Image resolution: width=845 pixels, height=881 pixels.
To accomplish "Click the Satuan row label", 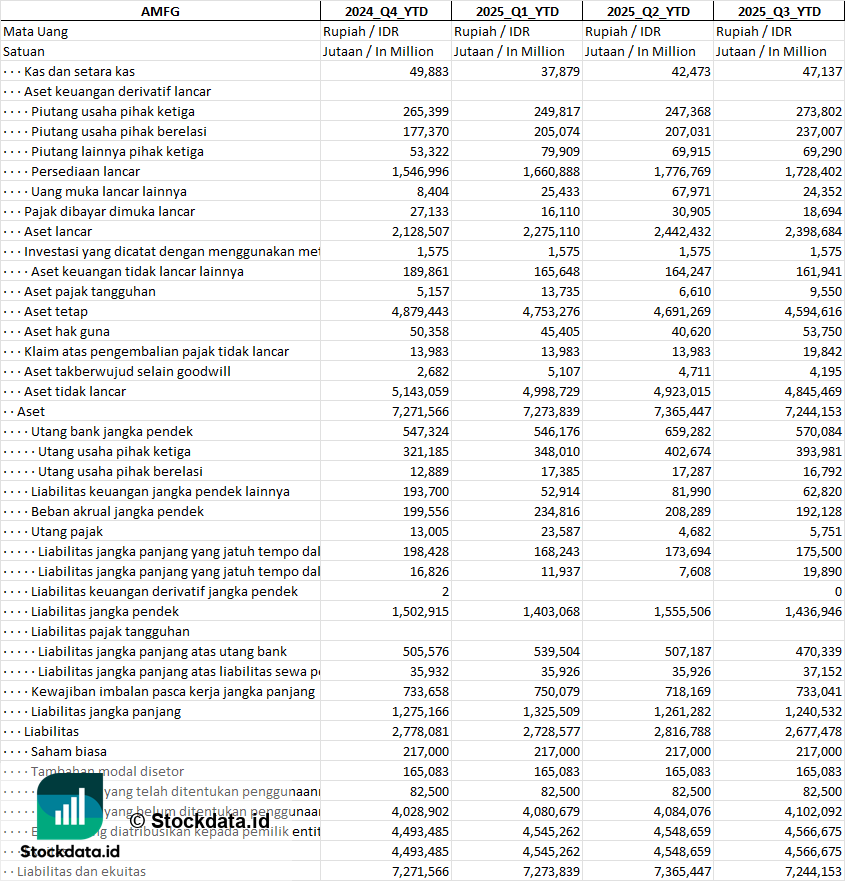I will tap(24, 52).
